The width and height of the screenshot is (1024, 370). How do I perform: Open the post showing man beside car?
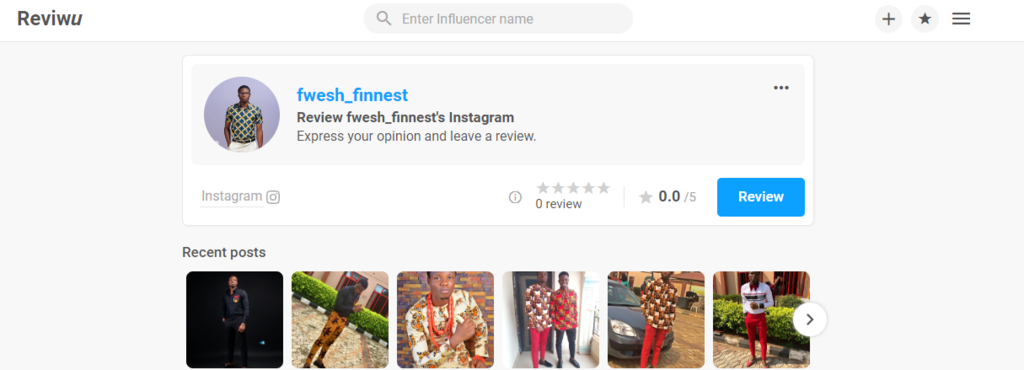656,320
